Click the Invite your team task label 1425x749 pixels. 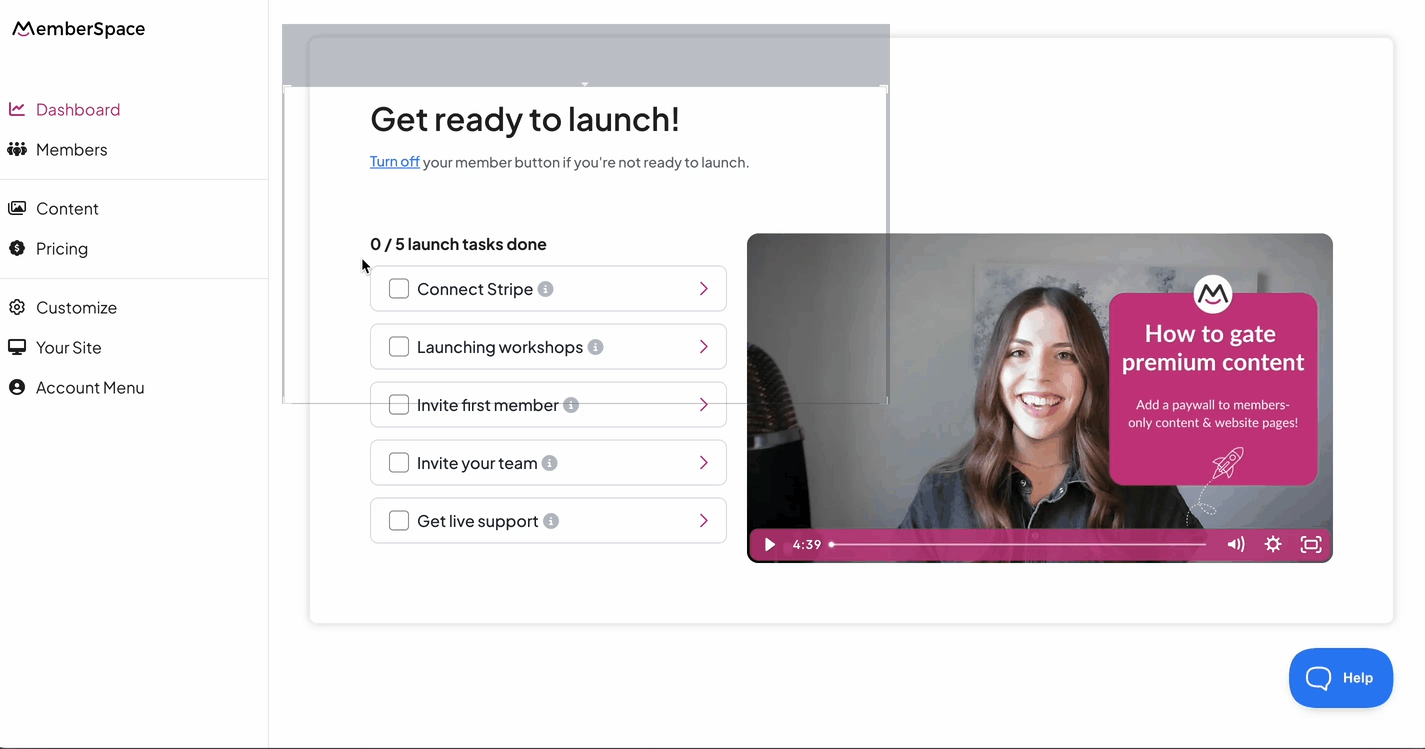[x=477, y=463]
